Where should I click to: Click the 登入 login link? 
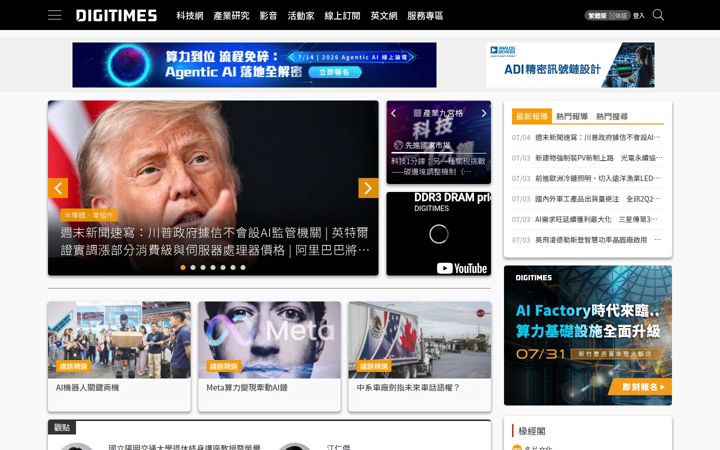click(x=639, y=16)
